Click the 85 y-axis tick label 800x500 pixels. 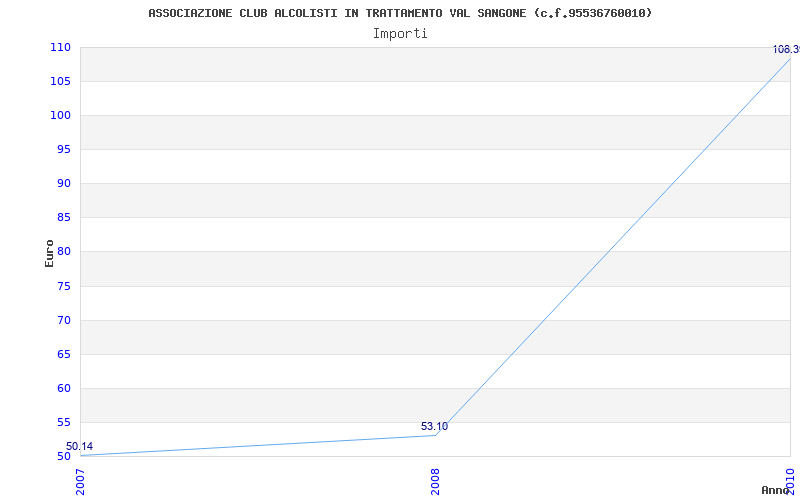click(64, 218)
